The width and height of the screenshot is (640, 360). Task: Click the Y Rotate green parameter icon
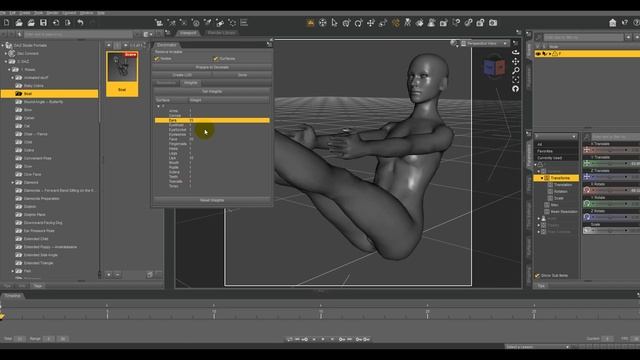pos(587,204)
